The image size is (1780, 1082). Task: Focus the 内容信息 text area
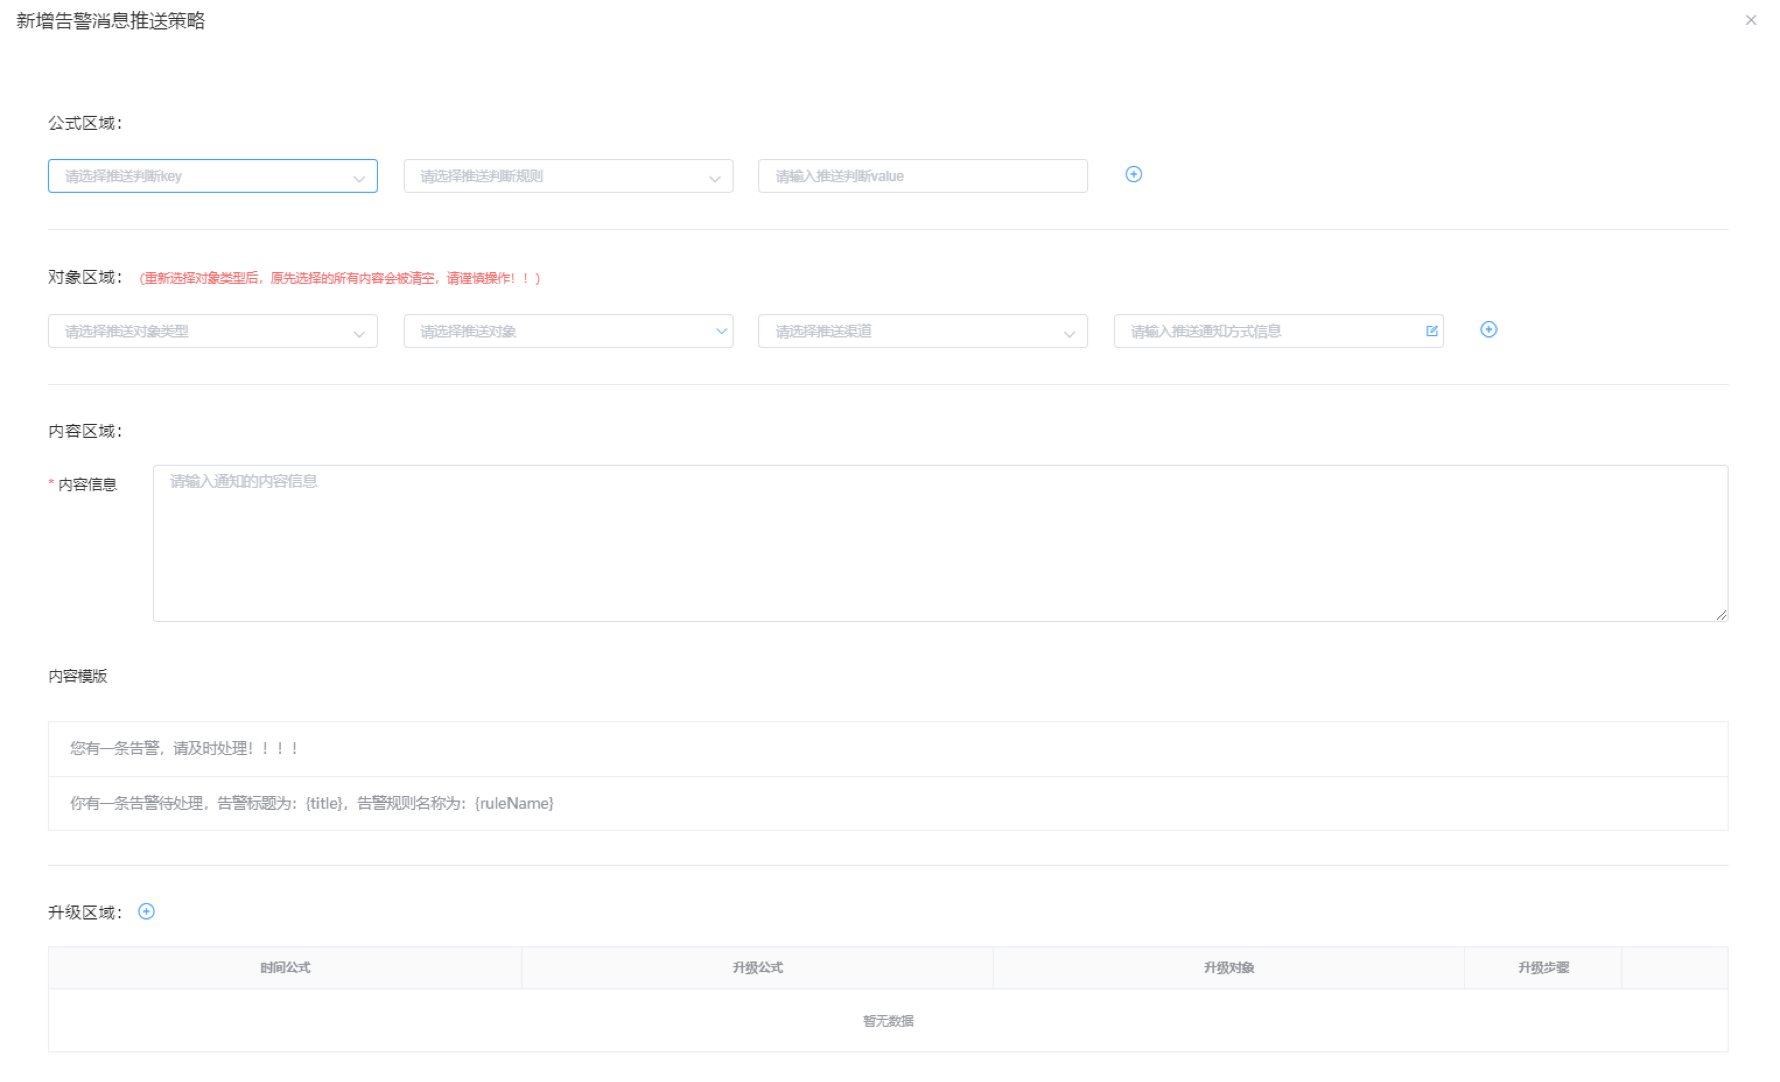tap(939, 543)
